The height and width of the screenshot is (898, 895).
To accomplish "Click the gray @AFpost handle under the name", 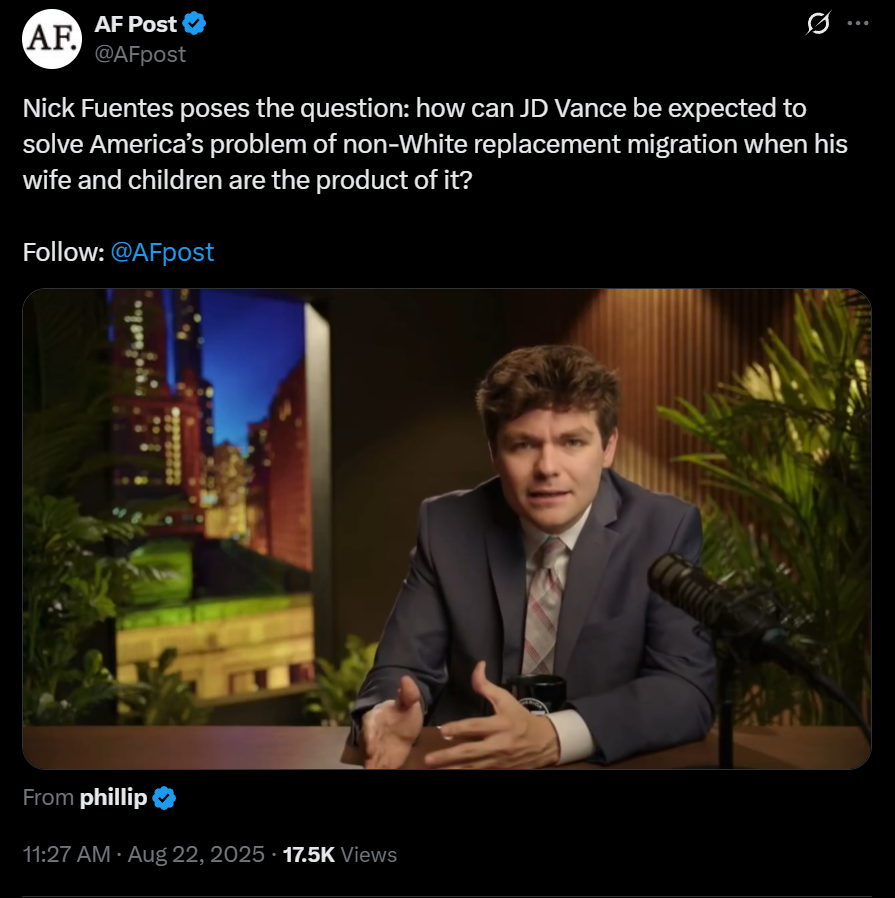I will pyautogui.click(x=139, y=54).
